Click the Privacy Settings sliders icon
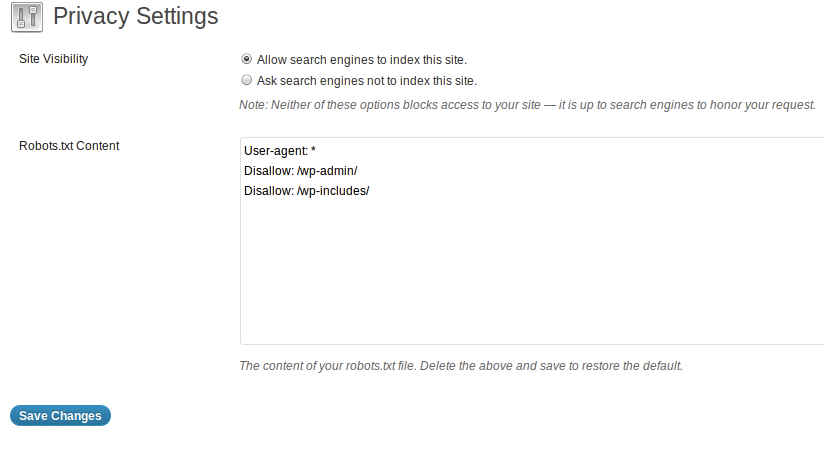Screen dimensions: 824x449 [27, 17]
